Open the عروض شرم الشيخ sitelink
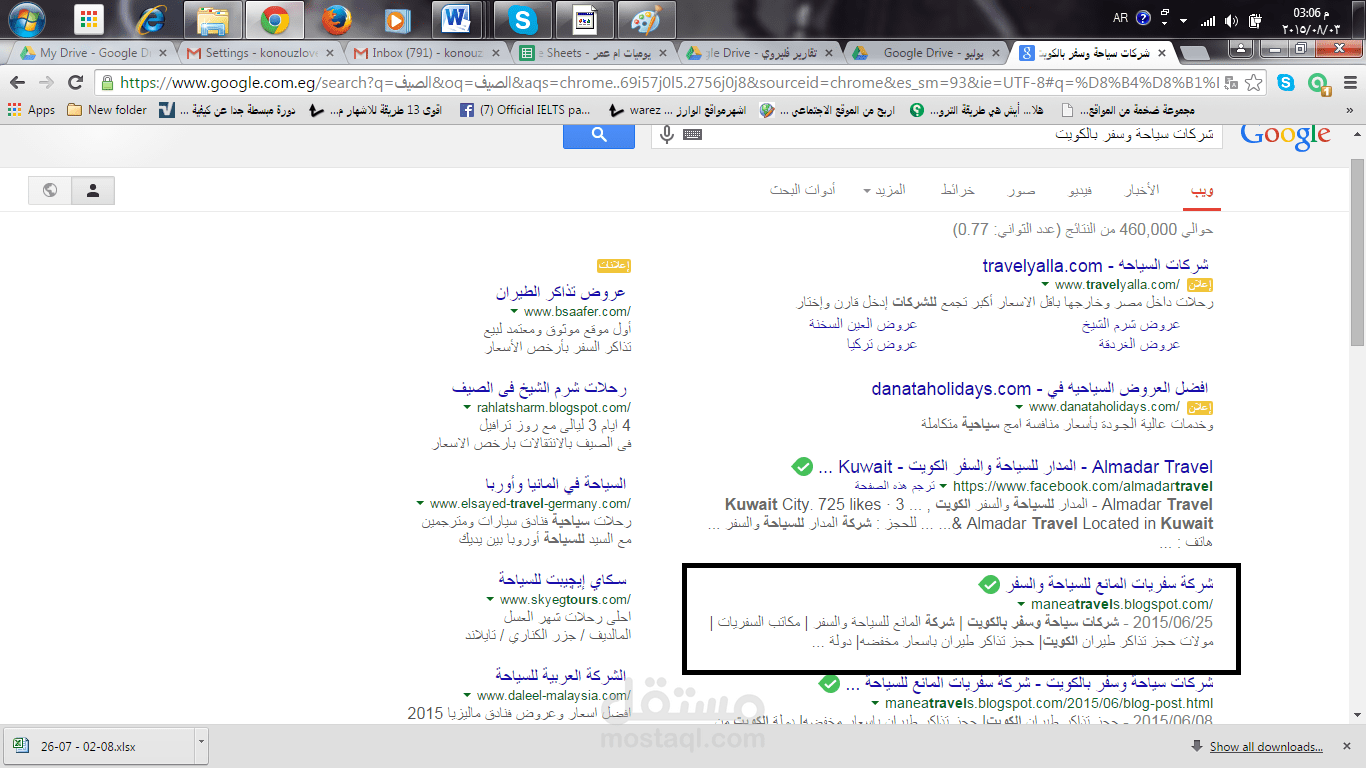The image size is (1366, 768). (1131, 324)
